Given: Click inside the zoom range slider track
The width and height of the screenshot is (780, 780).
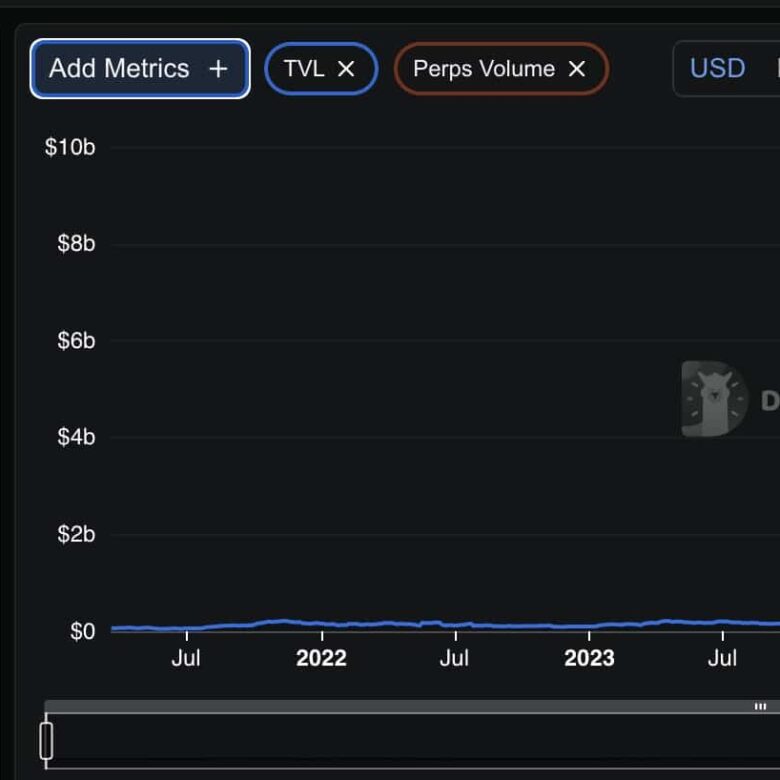Looking at the screenshot, I should click(400, 741).
